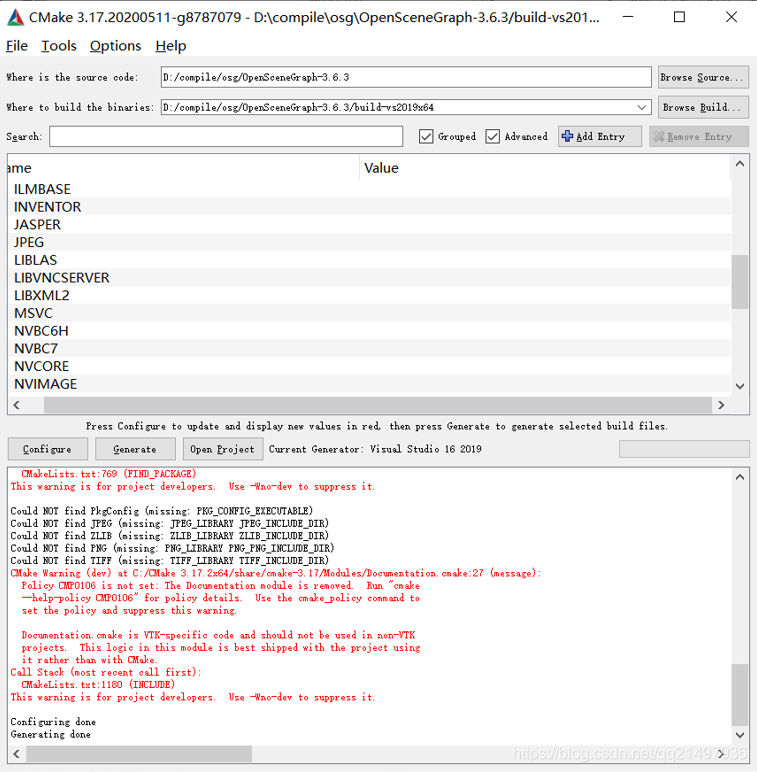The image size is (757, 772).
Task: Click the CMake logo icon in title bar
Action: coord(15,17)
